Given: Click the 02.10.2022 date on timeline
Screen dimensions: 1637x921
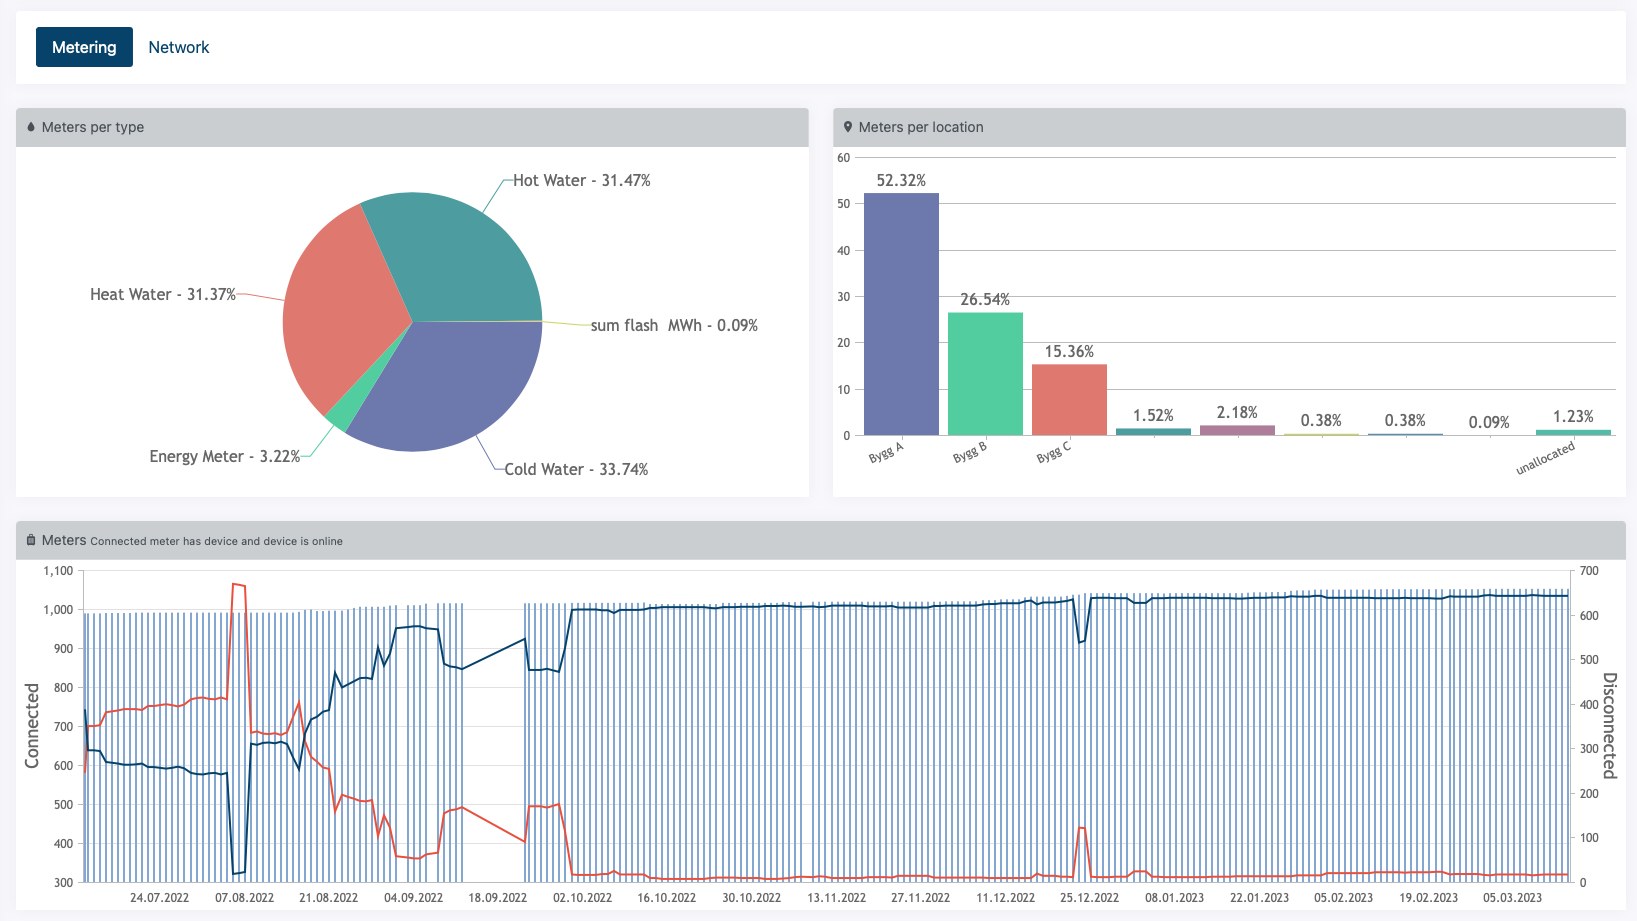Looking at the screenshot, I should (x=583, y=897).
